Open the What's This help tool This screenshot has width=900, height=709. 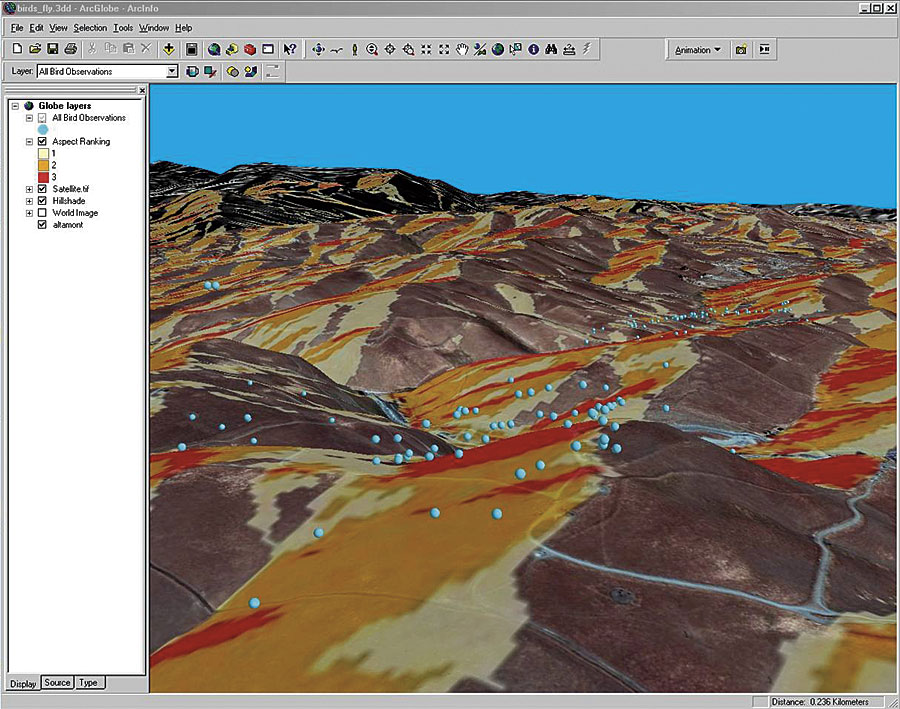click(290, 48)
